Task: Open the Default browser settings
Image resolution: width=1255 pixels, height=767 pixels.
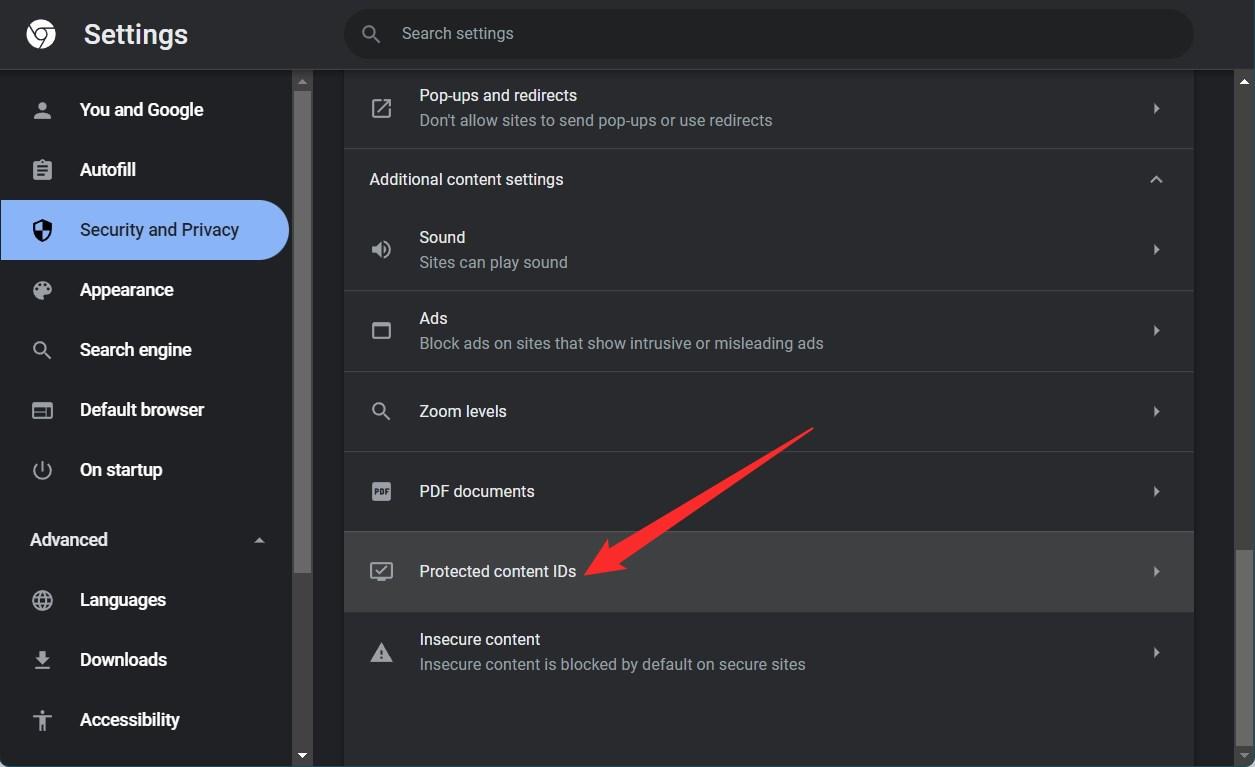Action: point(144,409)
